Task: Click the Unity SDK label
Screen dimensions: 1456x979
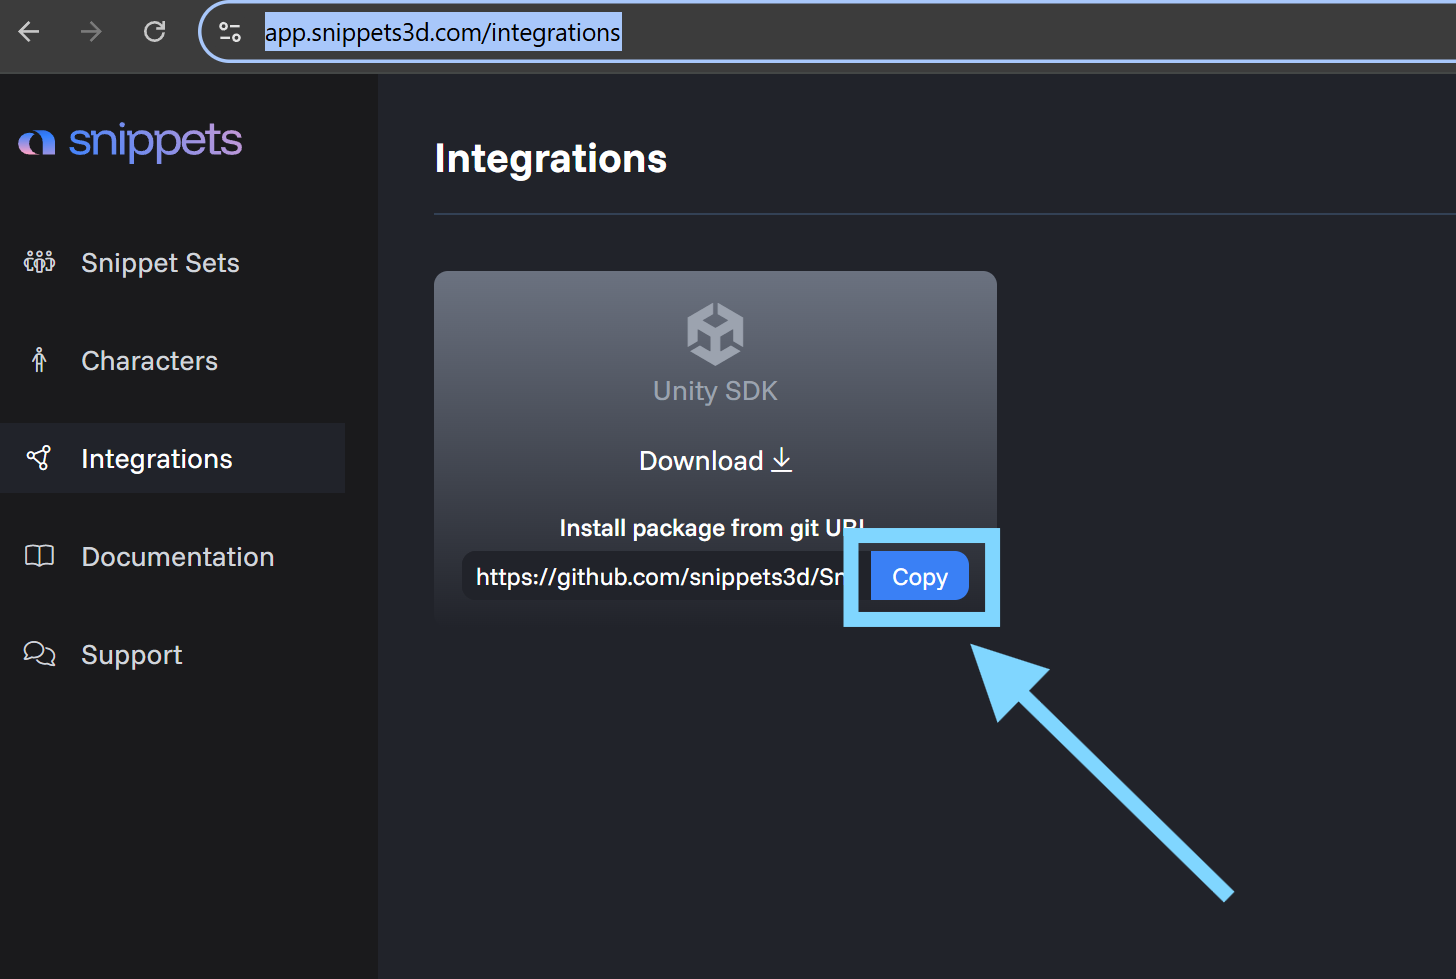Action: click(715, 391)
